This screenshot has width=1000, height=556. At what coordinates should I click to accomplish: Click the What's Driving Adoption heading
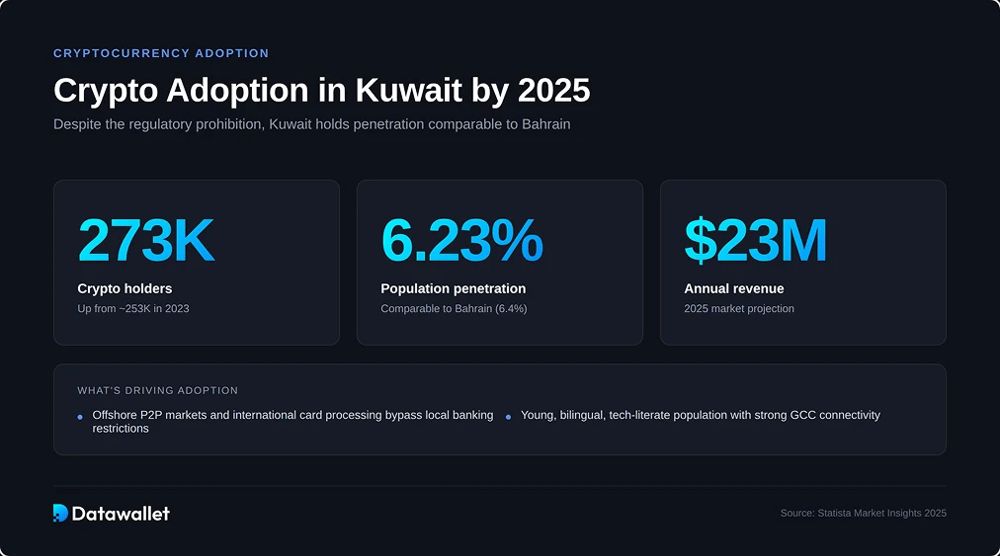(x=158, y=390)
